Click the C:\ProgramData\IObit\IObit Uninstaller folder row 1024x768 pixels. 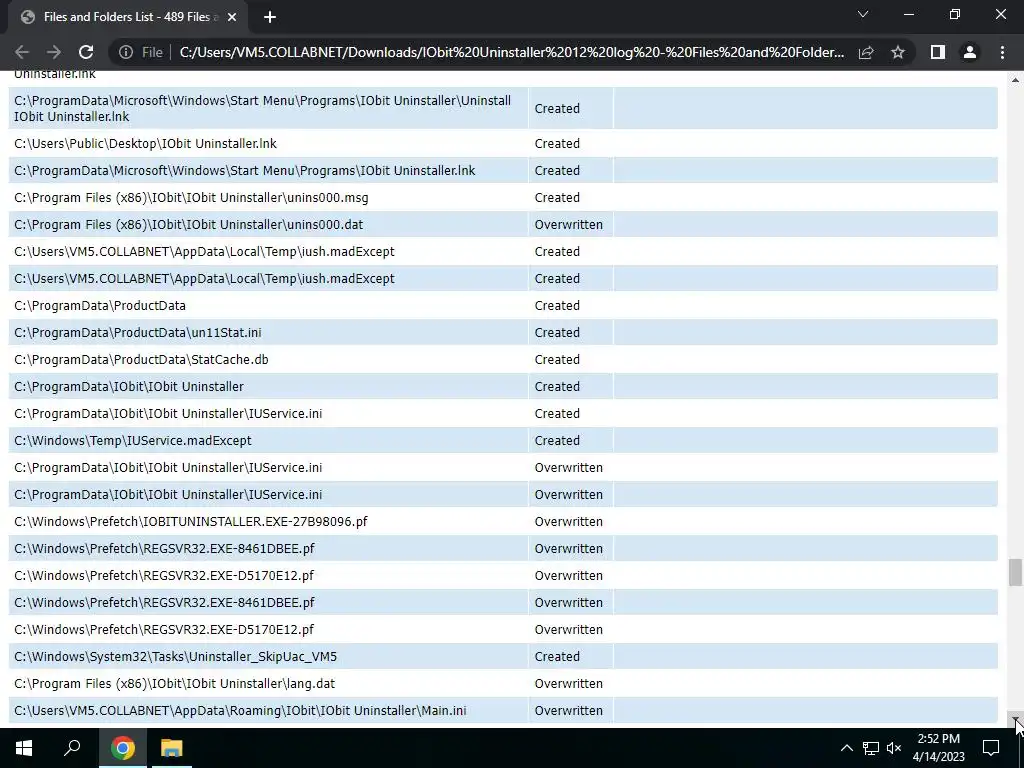pyautogui.click(x=503, y=387)
